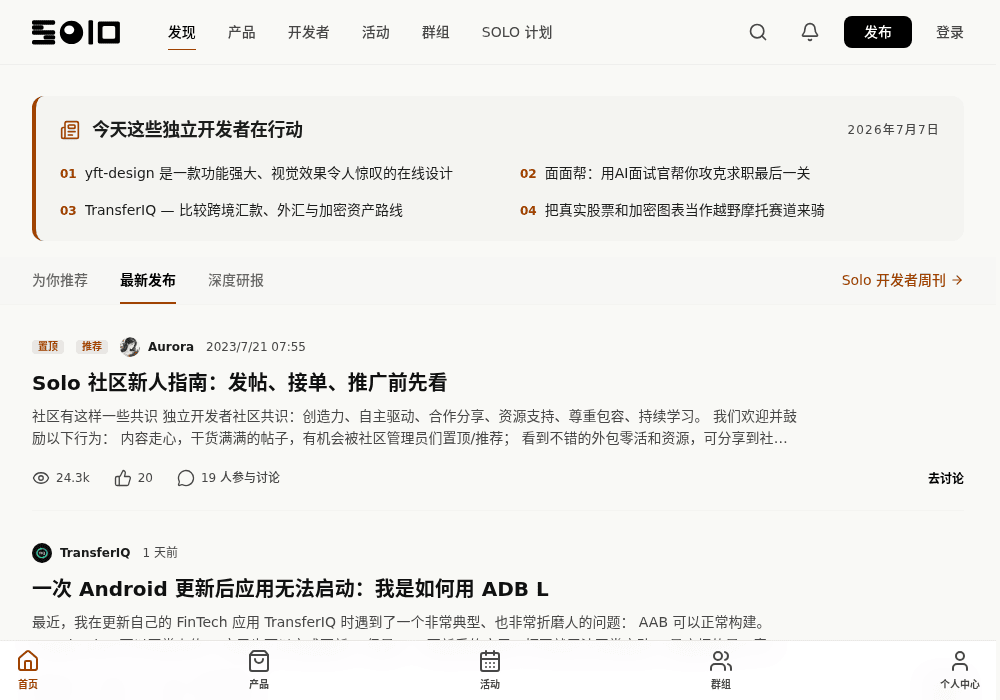Open 群组 people icon in bottom bar
Viewport: 1000px width, 700px height.
721,669
